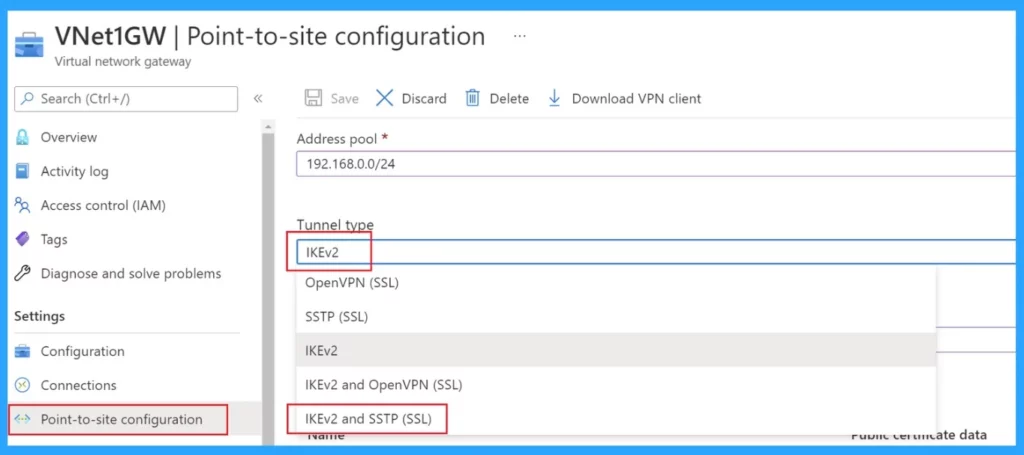Click the Connections circle icon

point(23,385)
